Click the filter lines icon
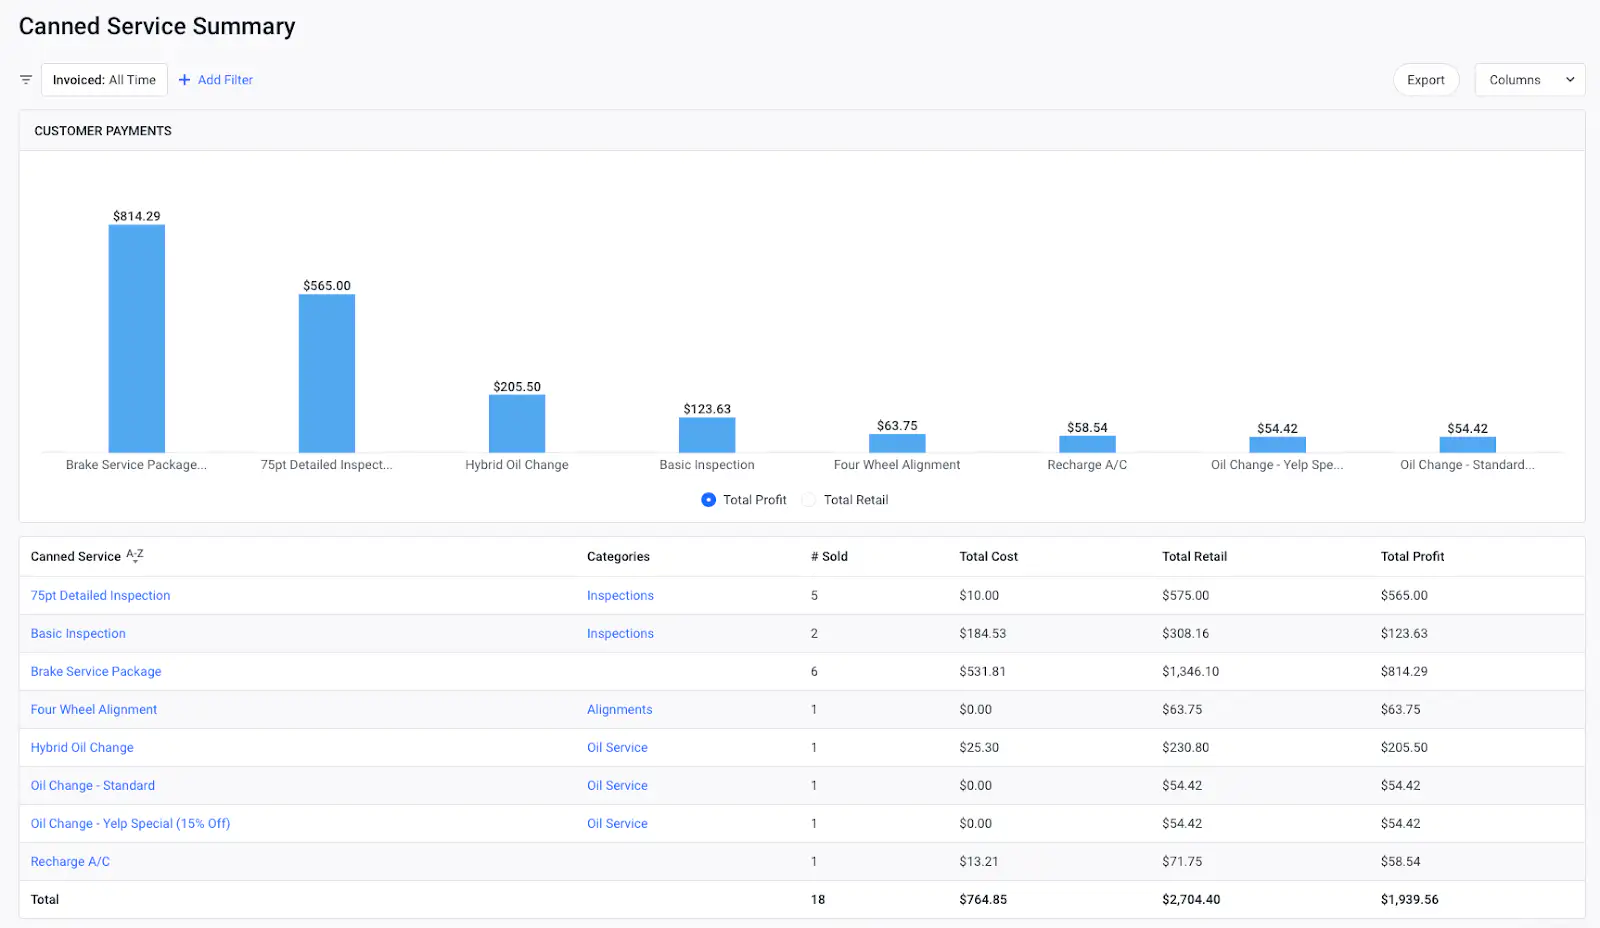Viewport: 1600px width, 928px height. (26, 80)
